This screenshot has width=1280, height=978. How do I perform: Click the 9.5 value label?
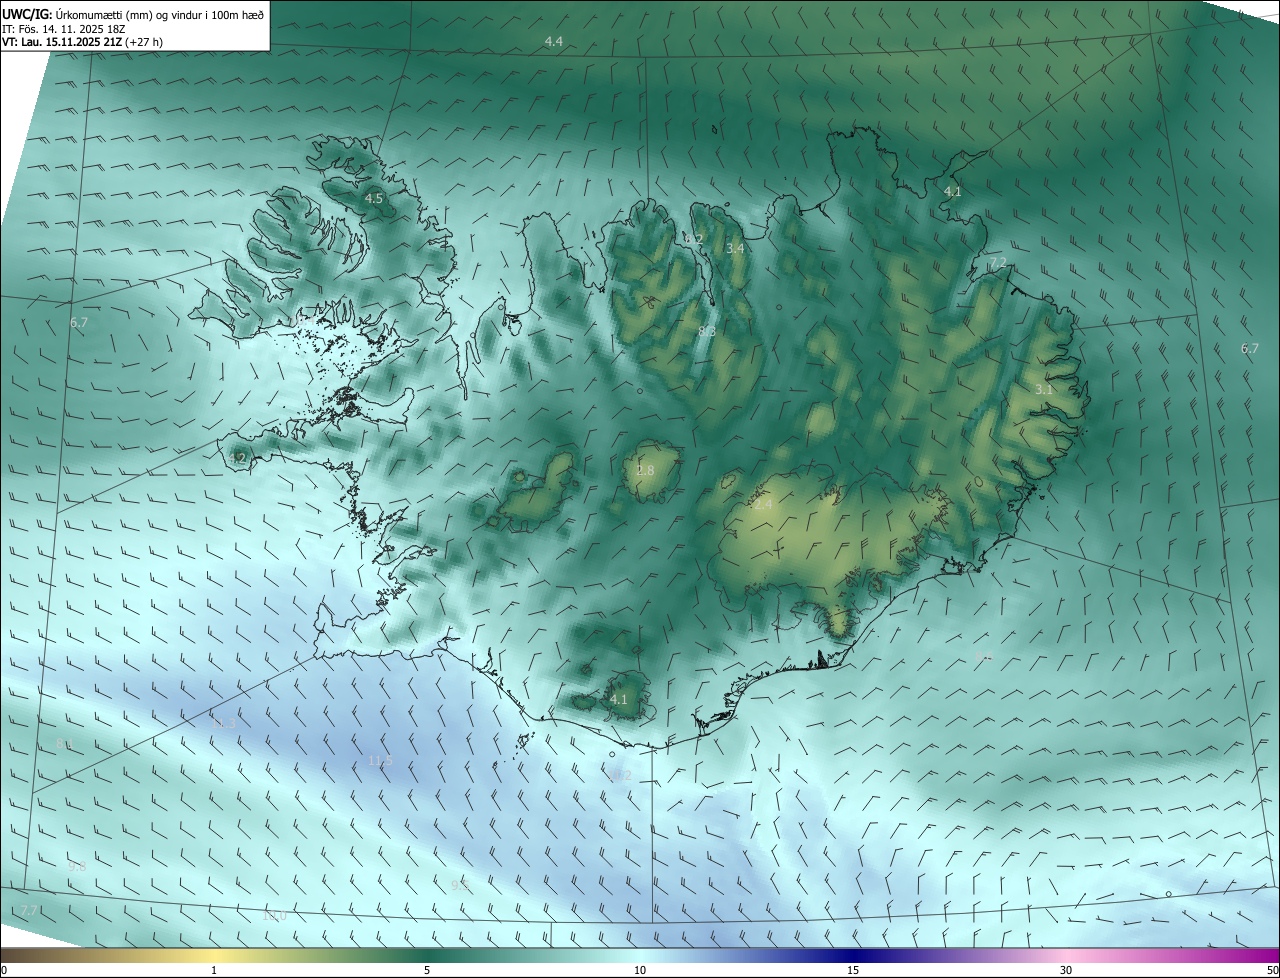pyautogui.click(x=460, y=886)
